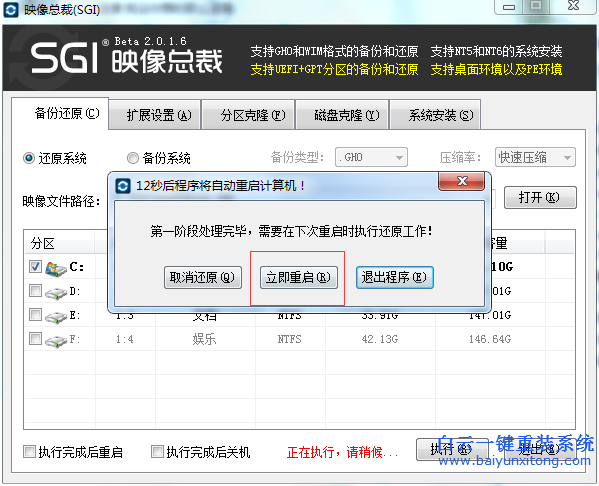Click the dialog's SGI refresh icon

(x=123, y=186)
